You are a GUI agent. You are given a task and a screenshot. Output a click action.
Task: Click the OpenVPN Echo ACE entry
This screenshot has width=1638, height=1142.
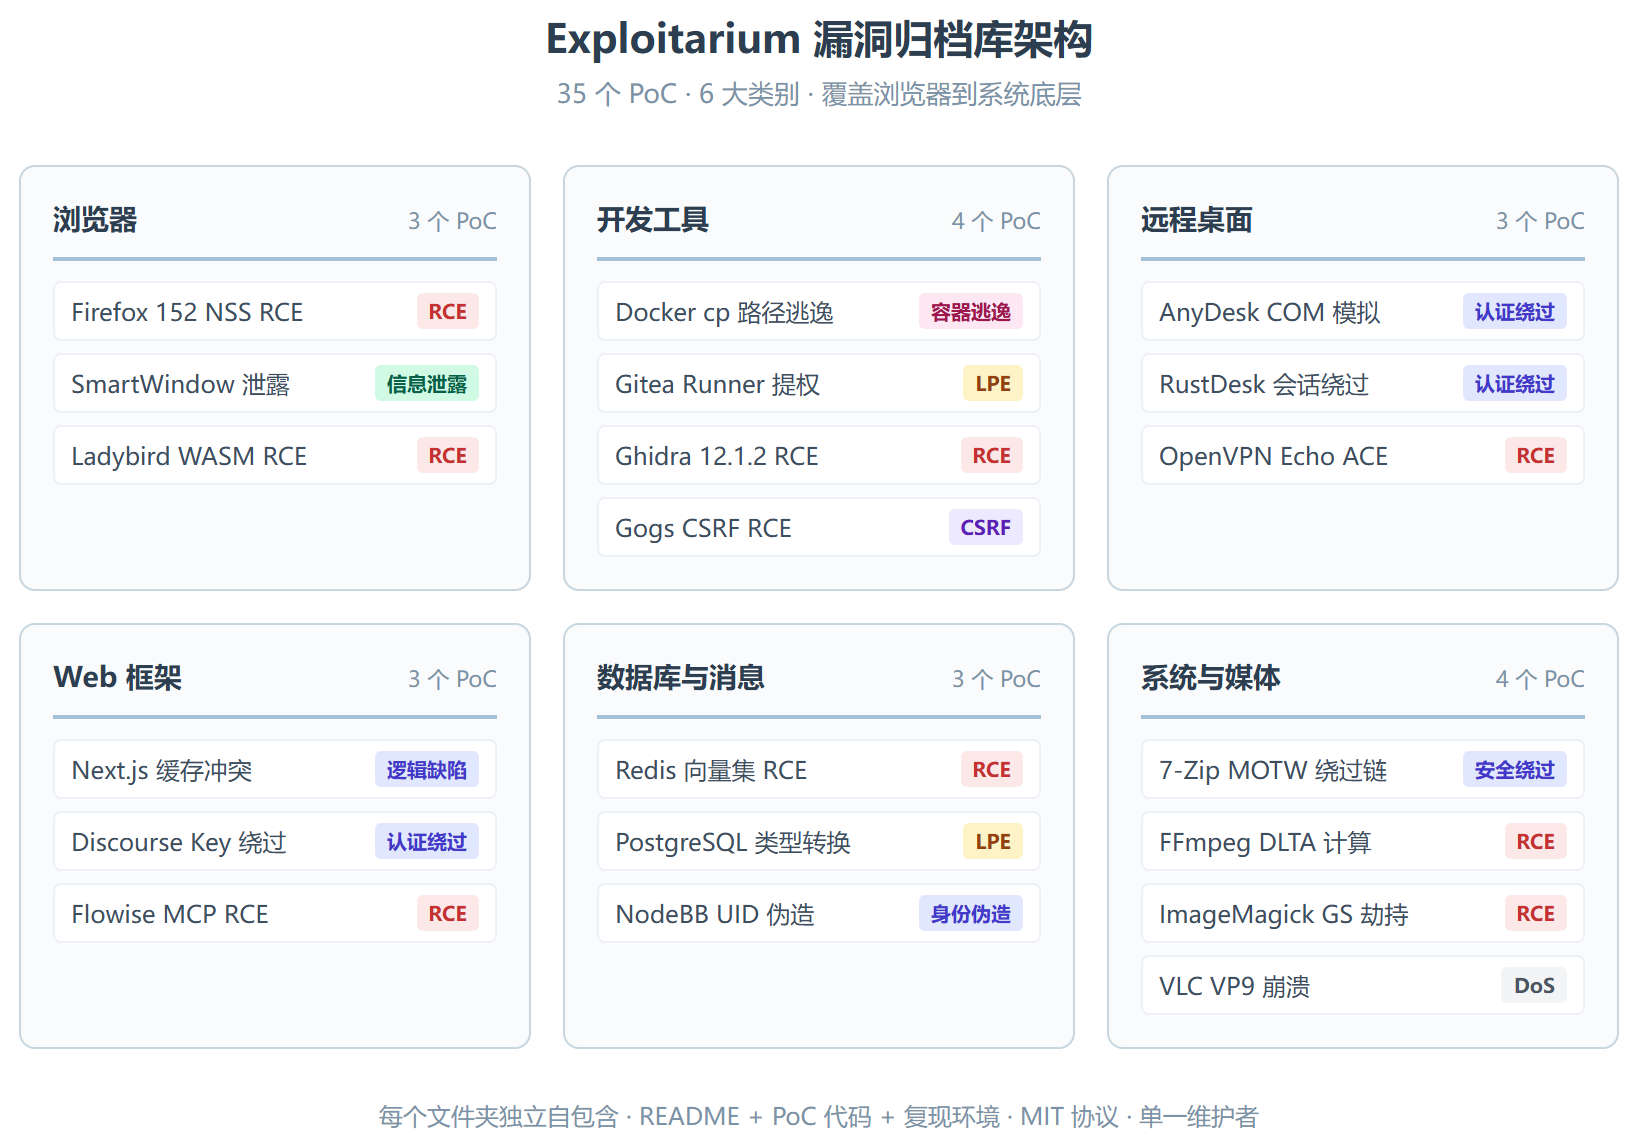[1363, 456]
